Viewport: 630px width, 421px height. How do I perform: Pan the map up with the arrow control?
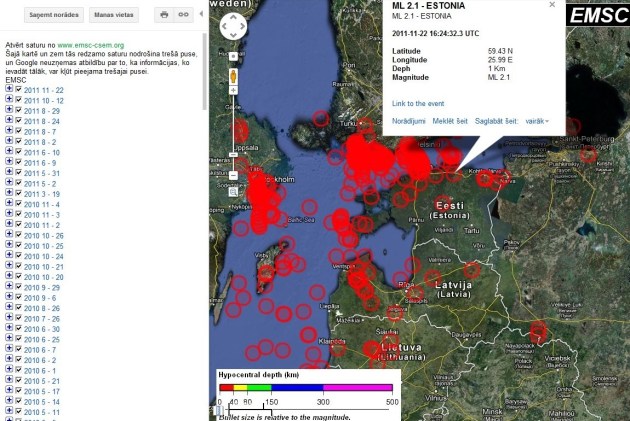[234, 19]
